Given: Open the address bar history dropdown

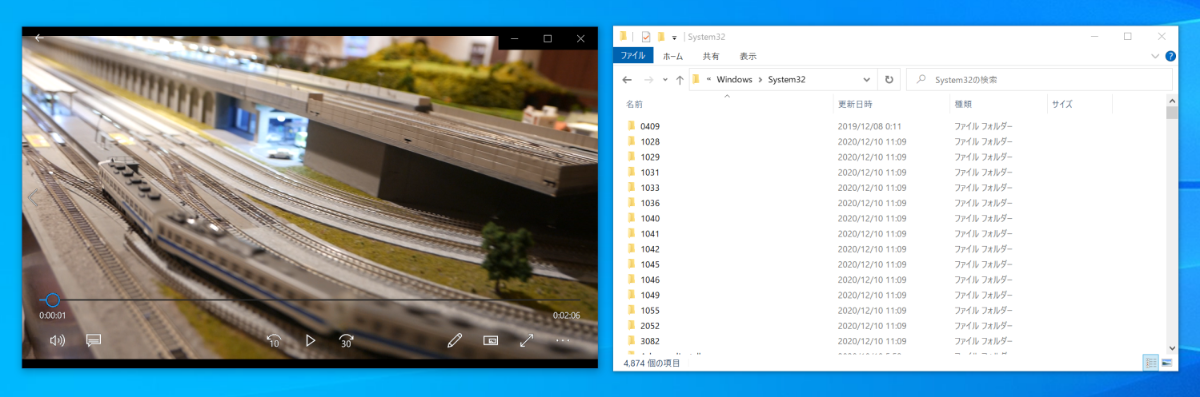Looking at the screenshot, I should click(867, 79).
